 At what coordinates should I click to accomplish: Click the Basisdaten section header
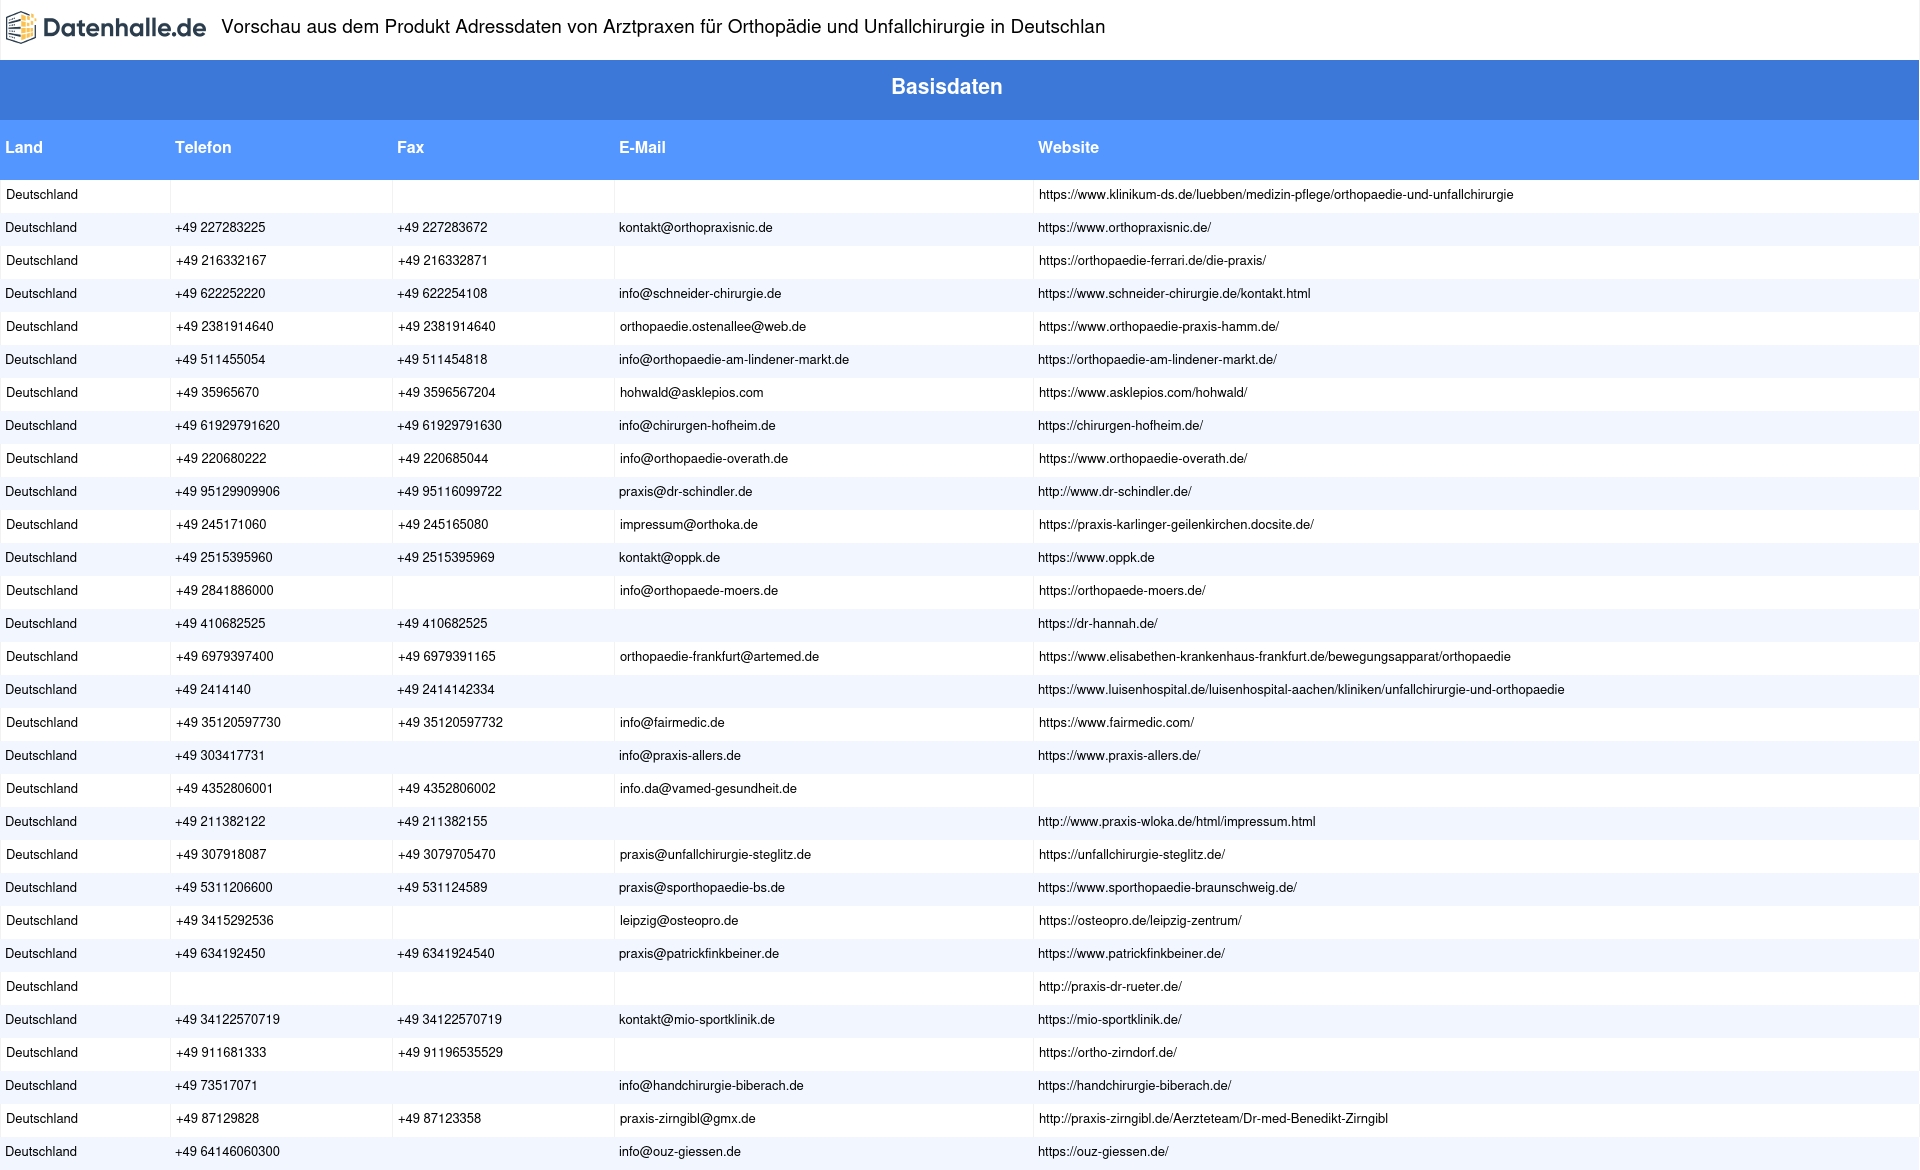[946, 87]
